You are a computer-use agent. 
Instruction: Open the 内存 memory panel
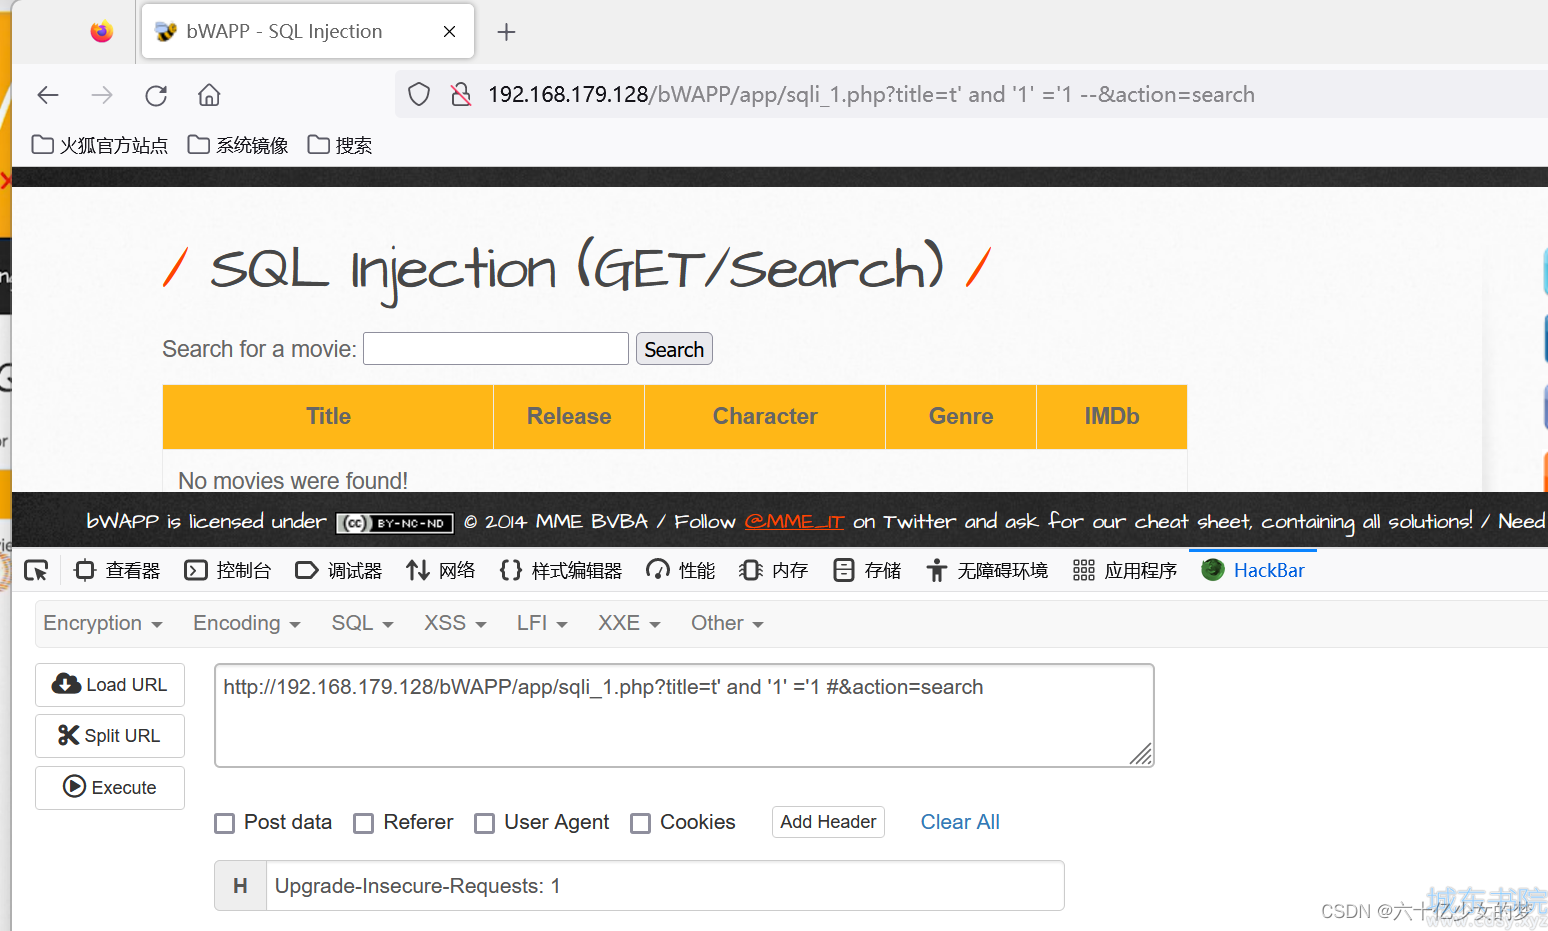point(774,570)
